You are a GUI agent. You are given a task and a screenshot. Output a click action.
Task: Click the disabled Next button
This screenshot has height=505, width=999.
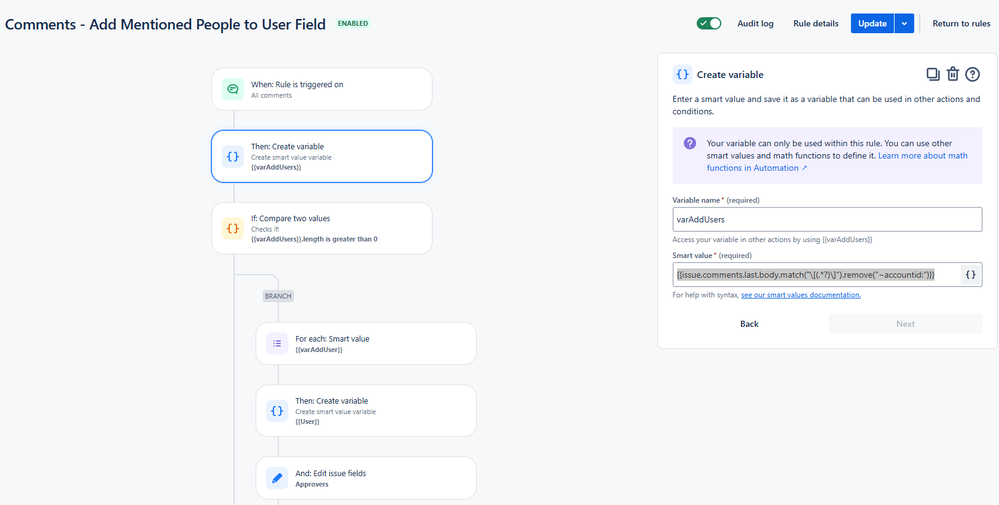905,324
